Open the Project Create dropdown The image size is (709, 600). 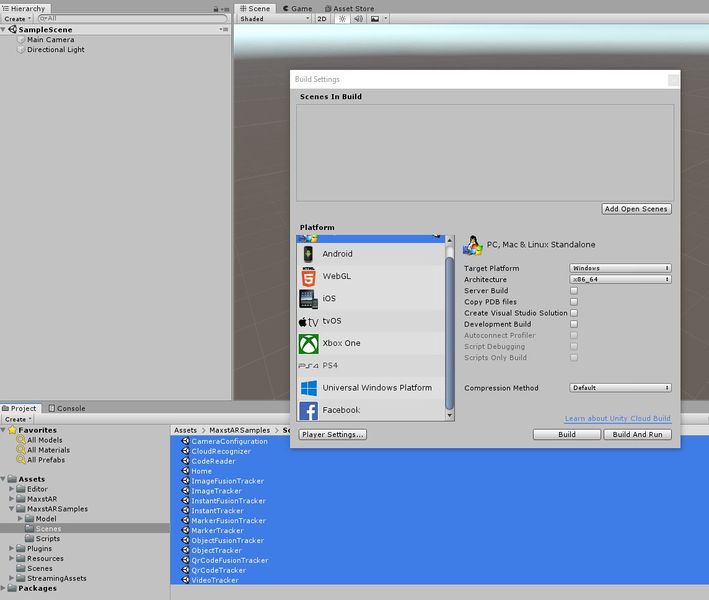point(18,420)
